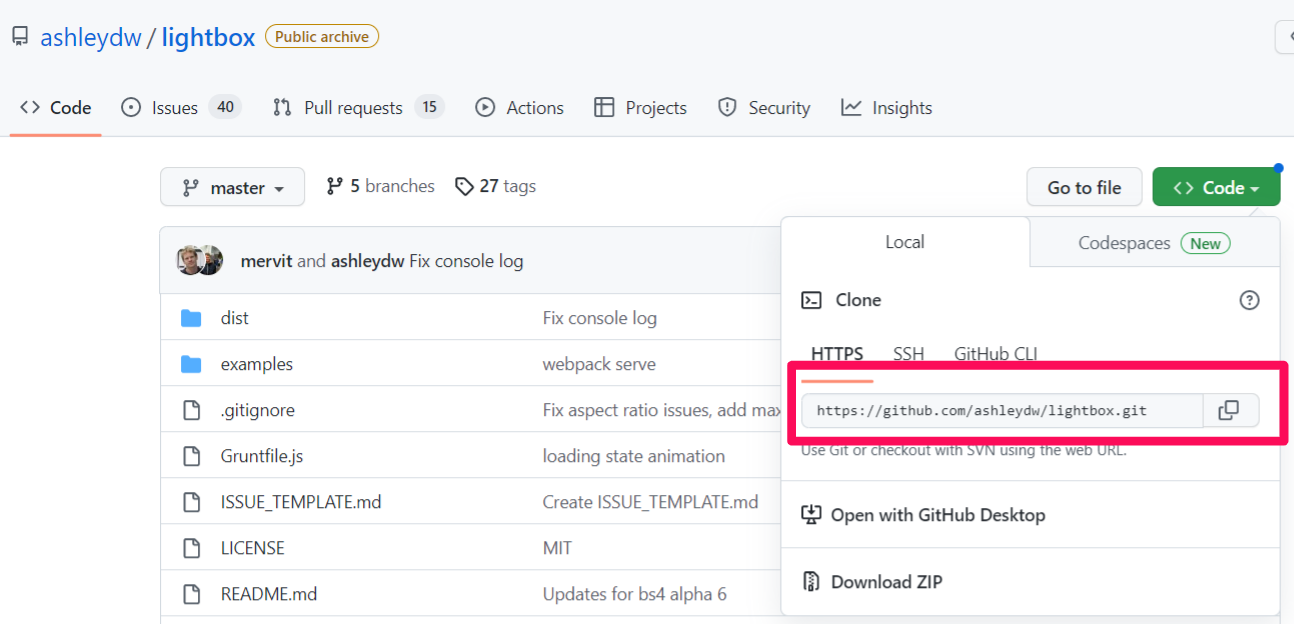Click the LICENSE file icon
The height and width of the screenshot is (624, 1294).
191,548
